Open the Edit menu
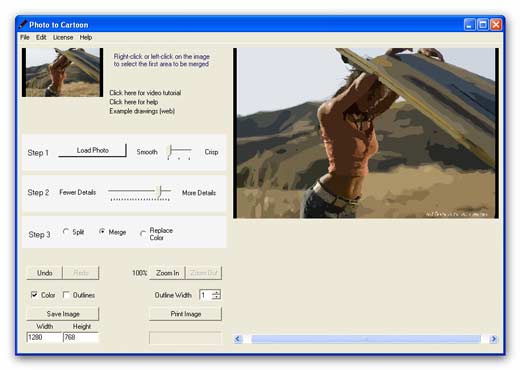Image resolution: width=520 pixels, height=370 pixels. click(41, 37)
